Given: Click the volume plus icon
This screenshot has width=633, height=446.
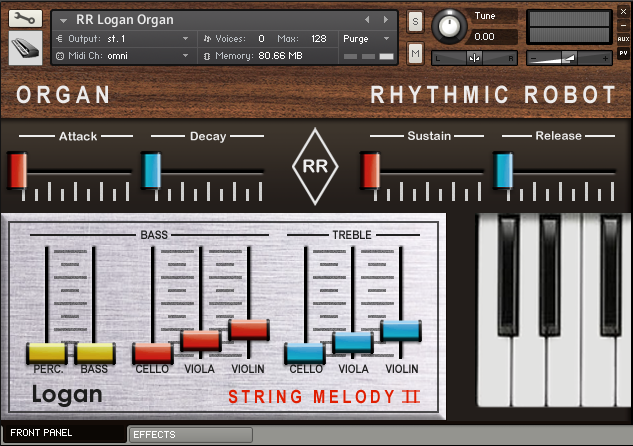Looking at the screenshot, I should [x=605, y=59].
